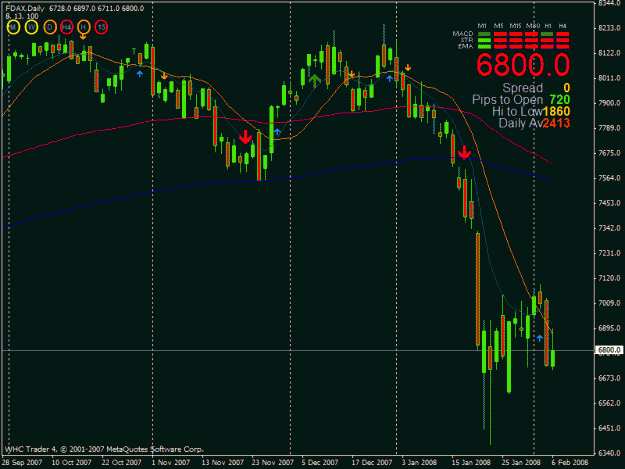Click the EMA row label
This screenshot has width=625, height=469.
point(466,47)
